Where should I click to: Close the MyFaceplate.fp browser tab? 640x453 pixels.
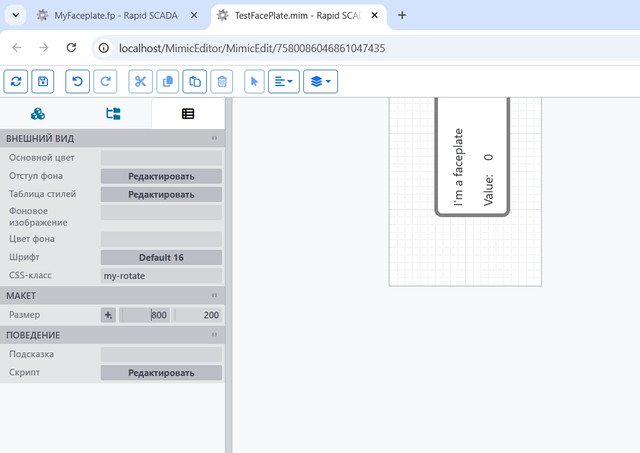[194, 16]
